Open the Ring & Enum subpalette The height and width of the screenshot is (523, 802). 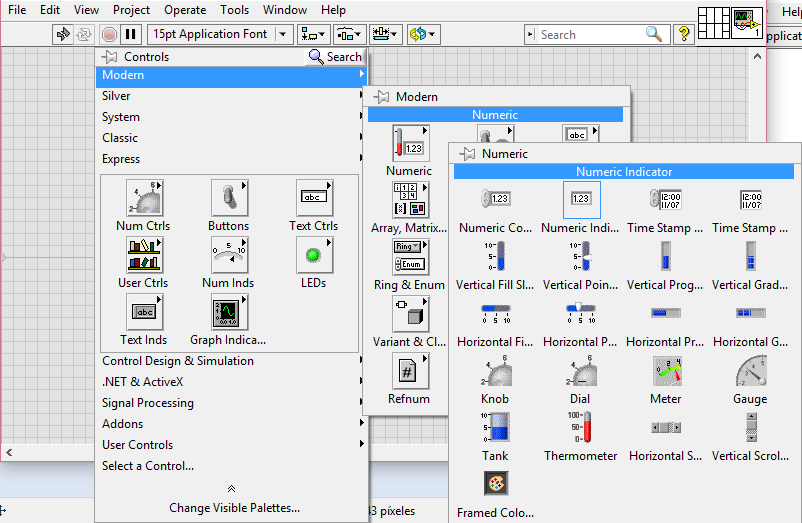pyautogui.click(x=410, y=257)
